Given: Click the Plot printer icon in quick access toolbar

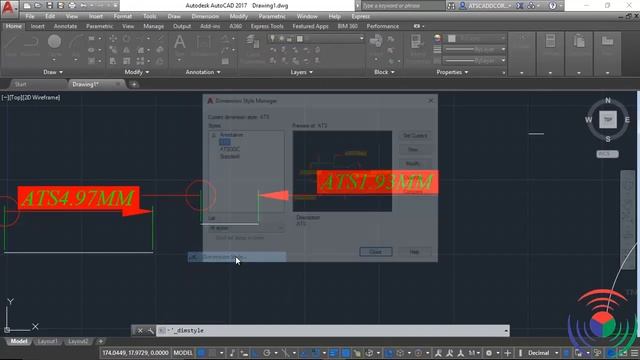Looking at the screenshot, I should pyautogui.click(x=72, y=6).
